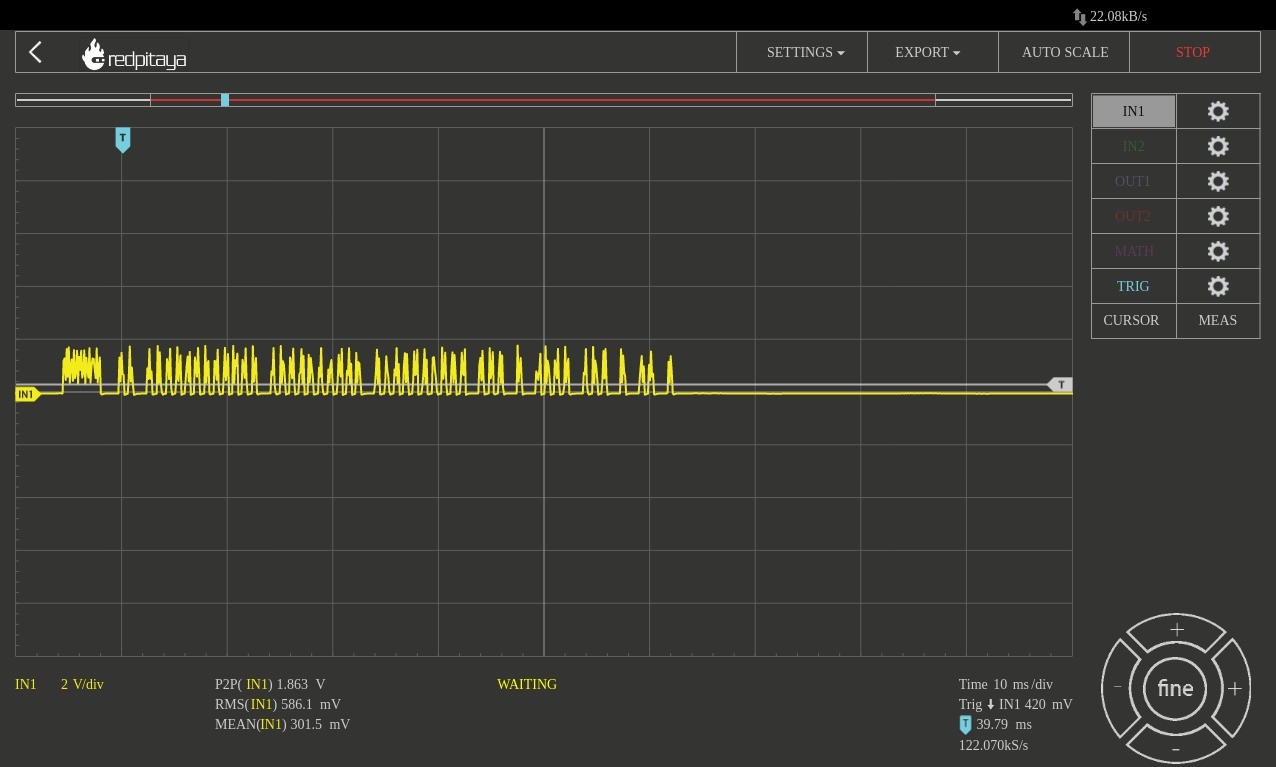The image size is (1276, 767).
Task: Select the IN1 channel offset marker
Action: coord(26,394)
